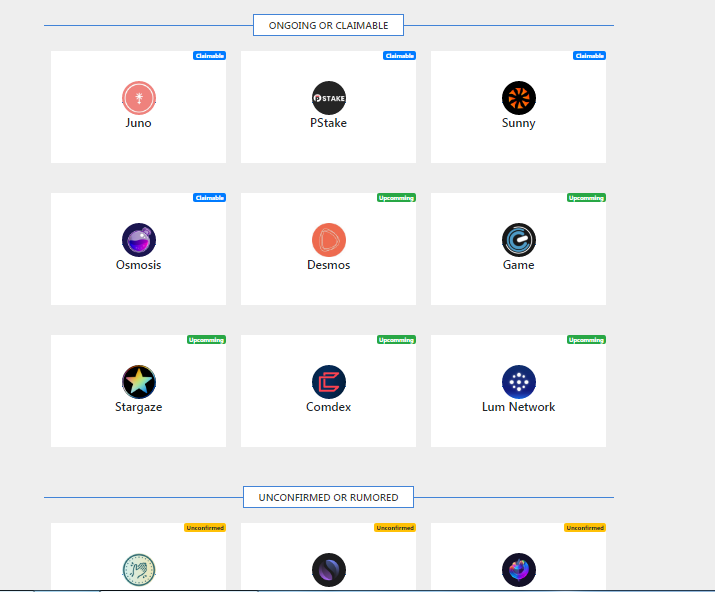Select the Comdex name text
This screenshot has height=592, width=715.
329,407
